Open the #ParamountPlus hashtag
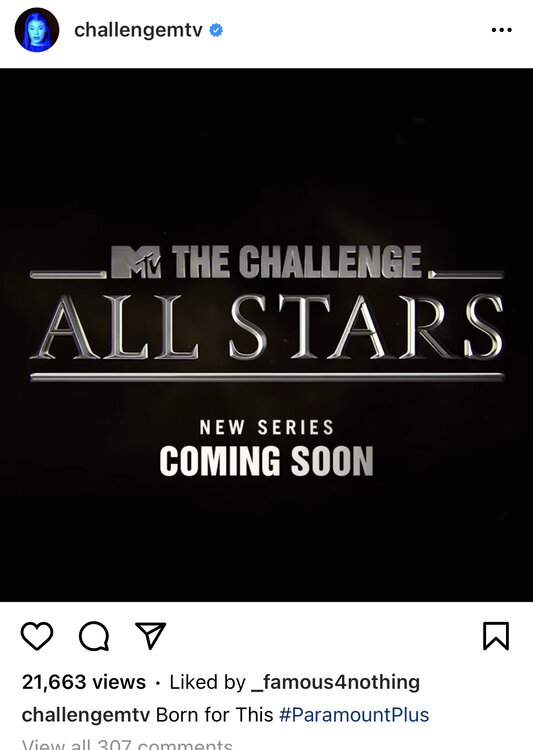Screen dimensions: 533x750 (x=354, y=715)
